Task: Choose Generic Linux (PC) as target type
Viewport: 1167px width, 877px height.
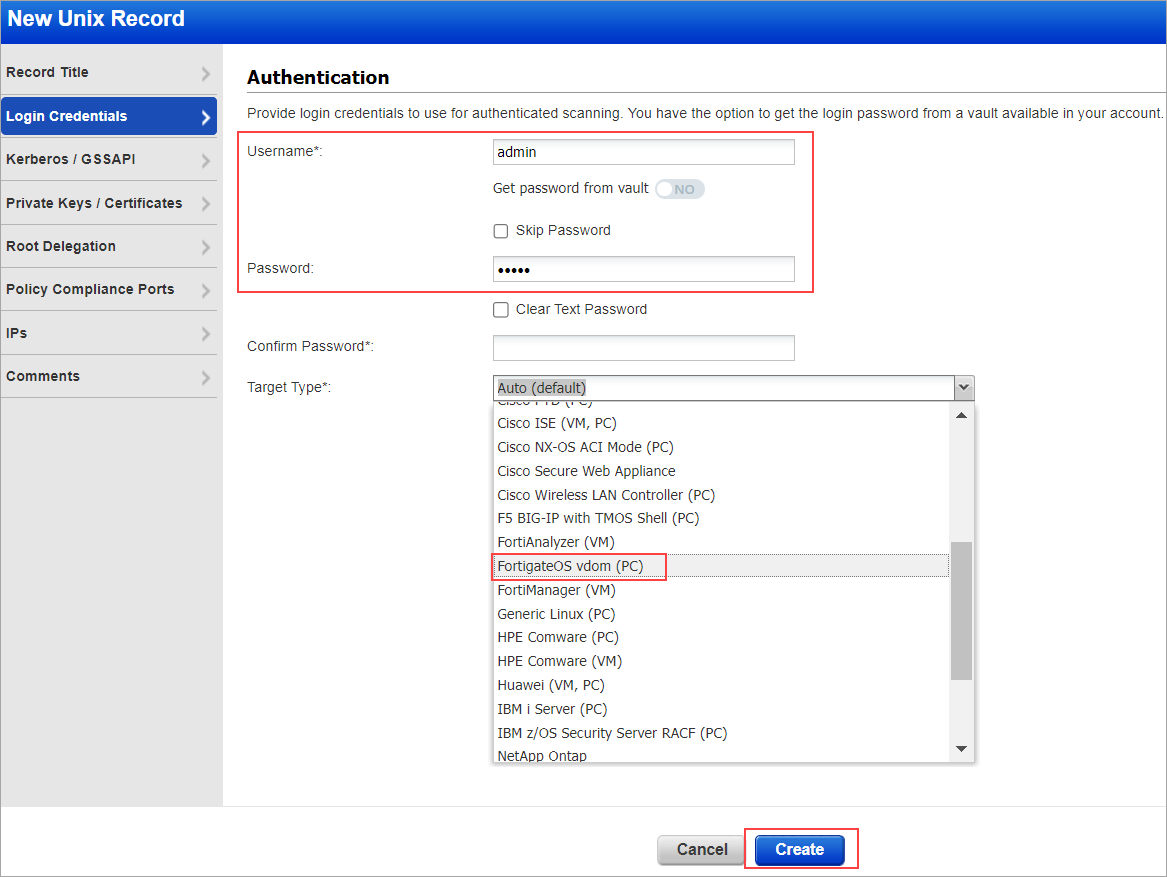Action: pos(555,613)
